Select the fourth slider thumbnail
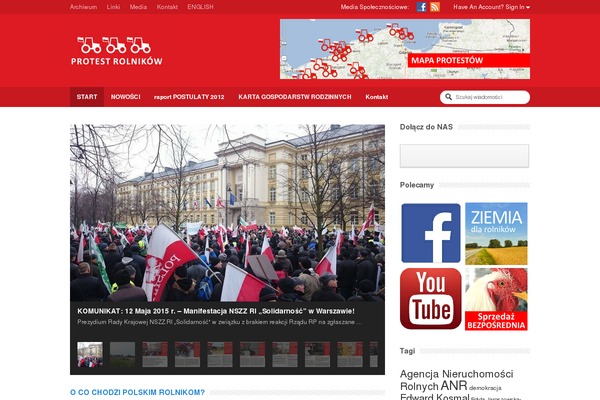This screenshot has height=400, width=600. [188, 355]
